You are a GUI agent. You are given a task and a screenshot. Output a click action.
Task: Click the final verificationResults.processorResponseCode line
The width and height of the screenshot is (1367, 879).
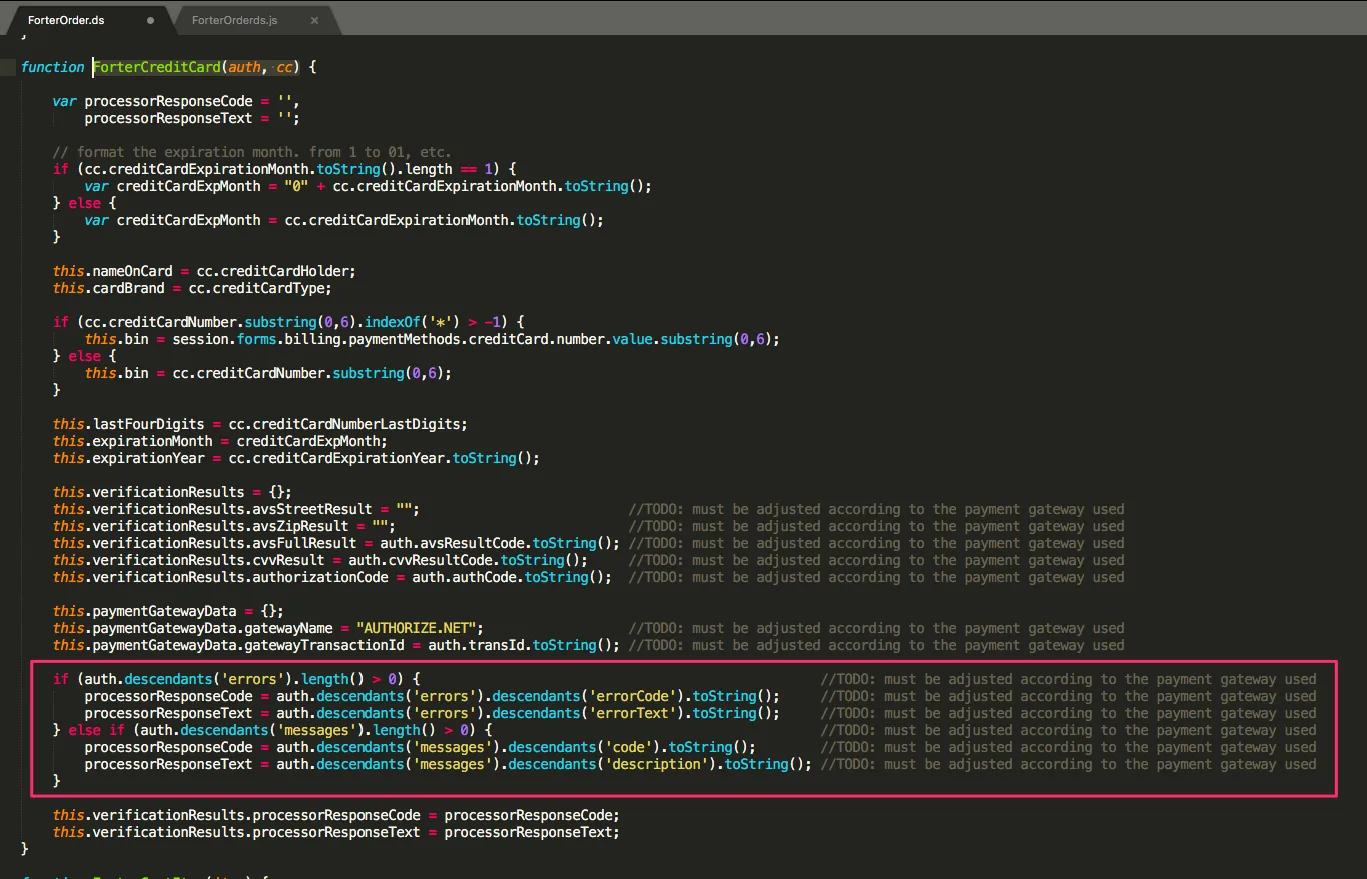pyautogui.click(x=336, y=815)
